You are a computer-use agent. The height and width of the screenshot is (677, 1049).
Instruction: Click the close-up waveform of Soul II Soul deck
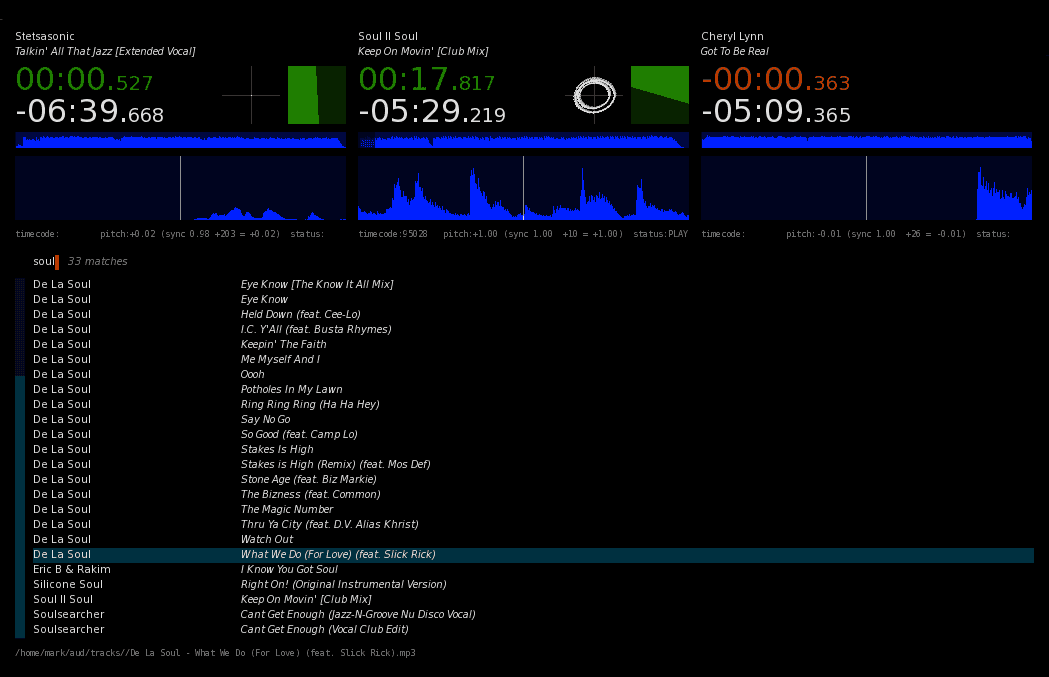[x=523, y=188]
